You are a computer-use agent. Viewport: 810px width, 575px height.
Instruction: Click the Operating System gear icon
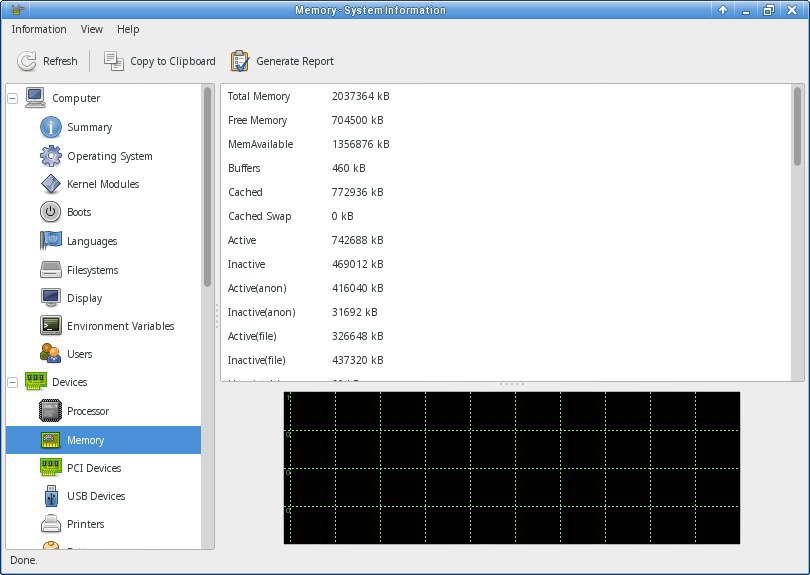click(51, 156)
